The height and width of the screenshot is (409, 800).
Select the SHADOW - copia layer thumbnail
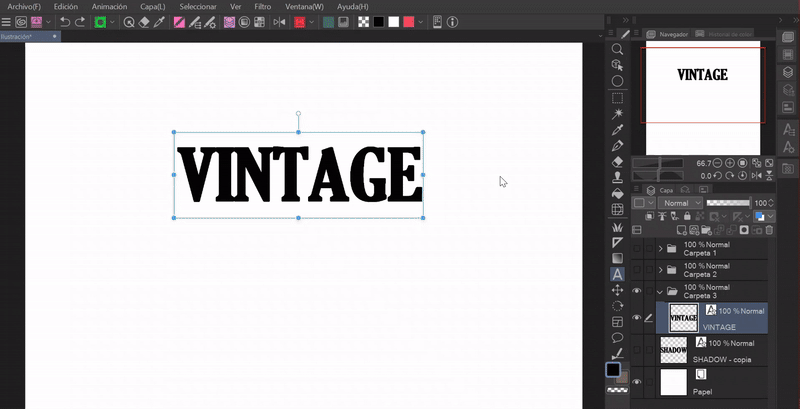tap(673, 349)
